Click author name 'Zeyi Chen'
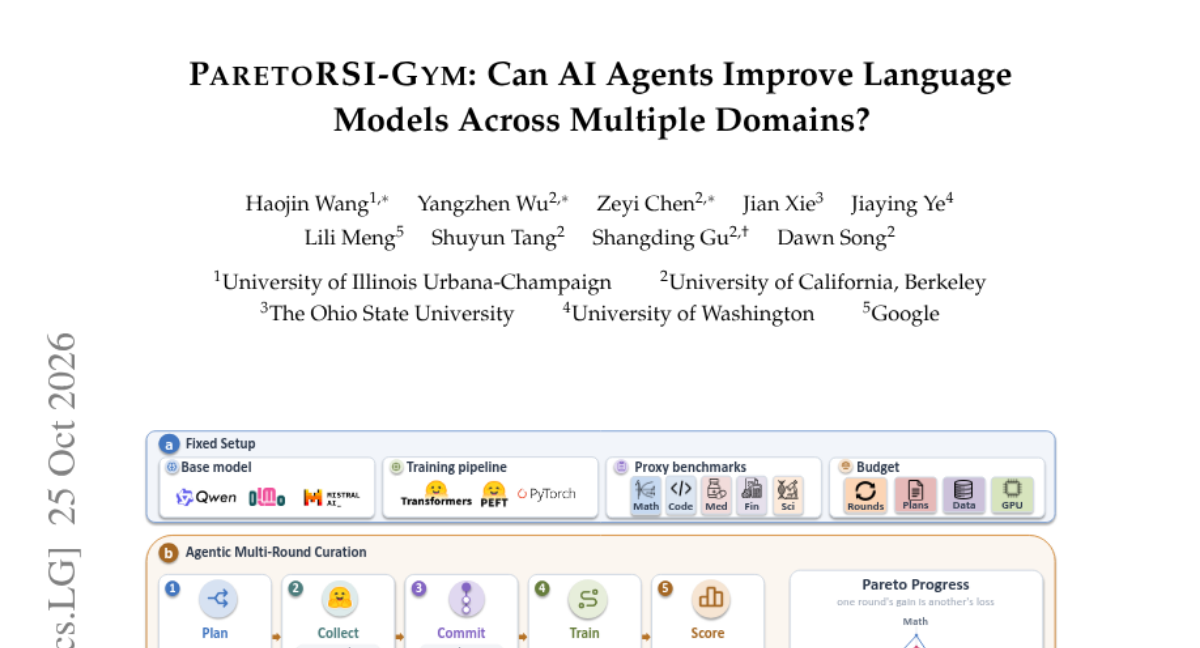1200x648 pixels. pos(645,204)
